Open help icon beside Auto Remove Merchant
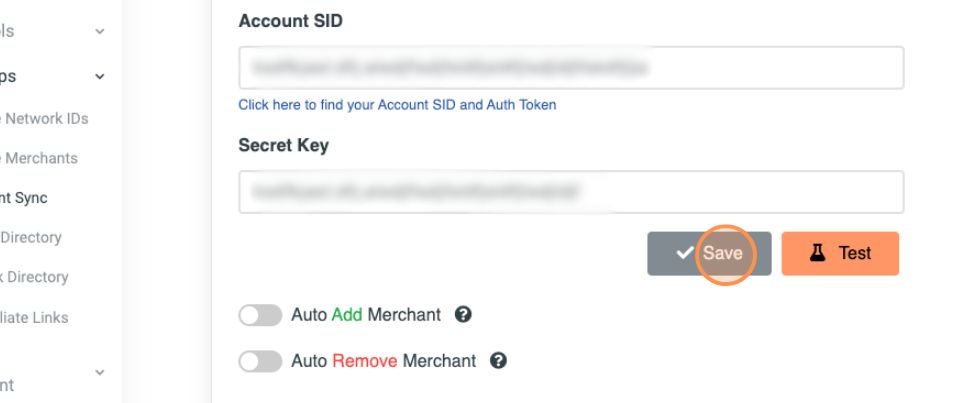This screenshot has height=403, width=970. (x=498, y=361)
